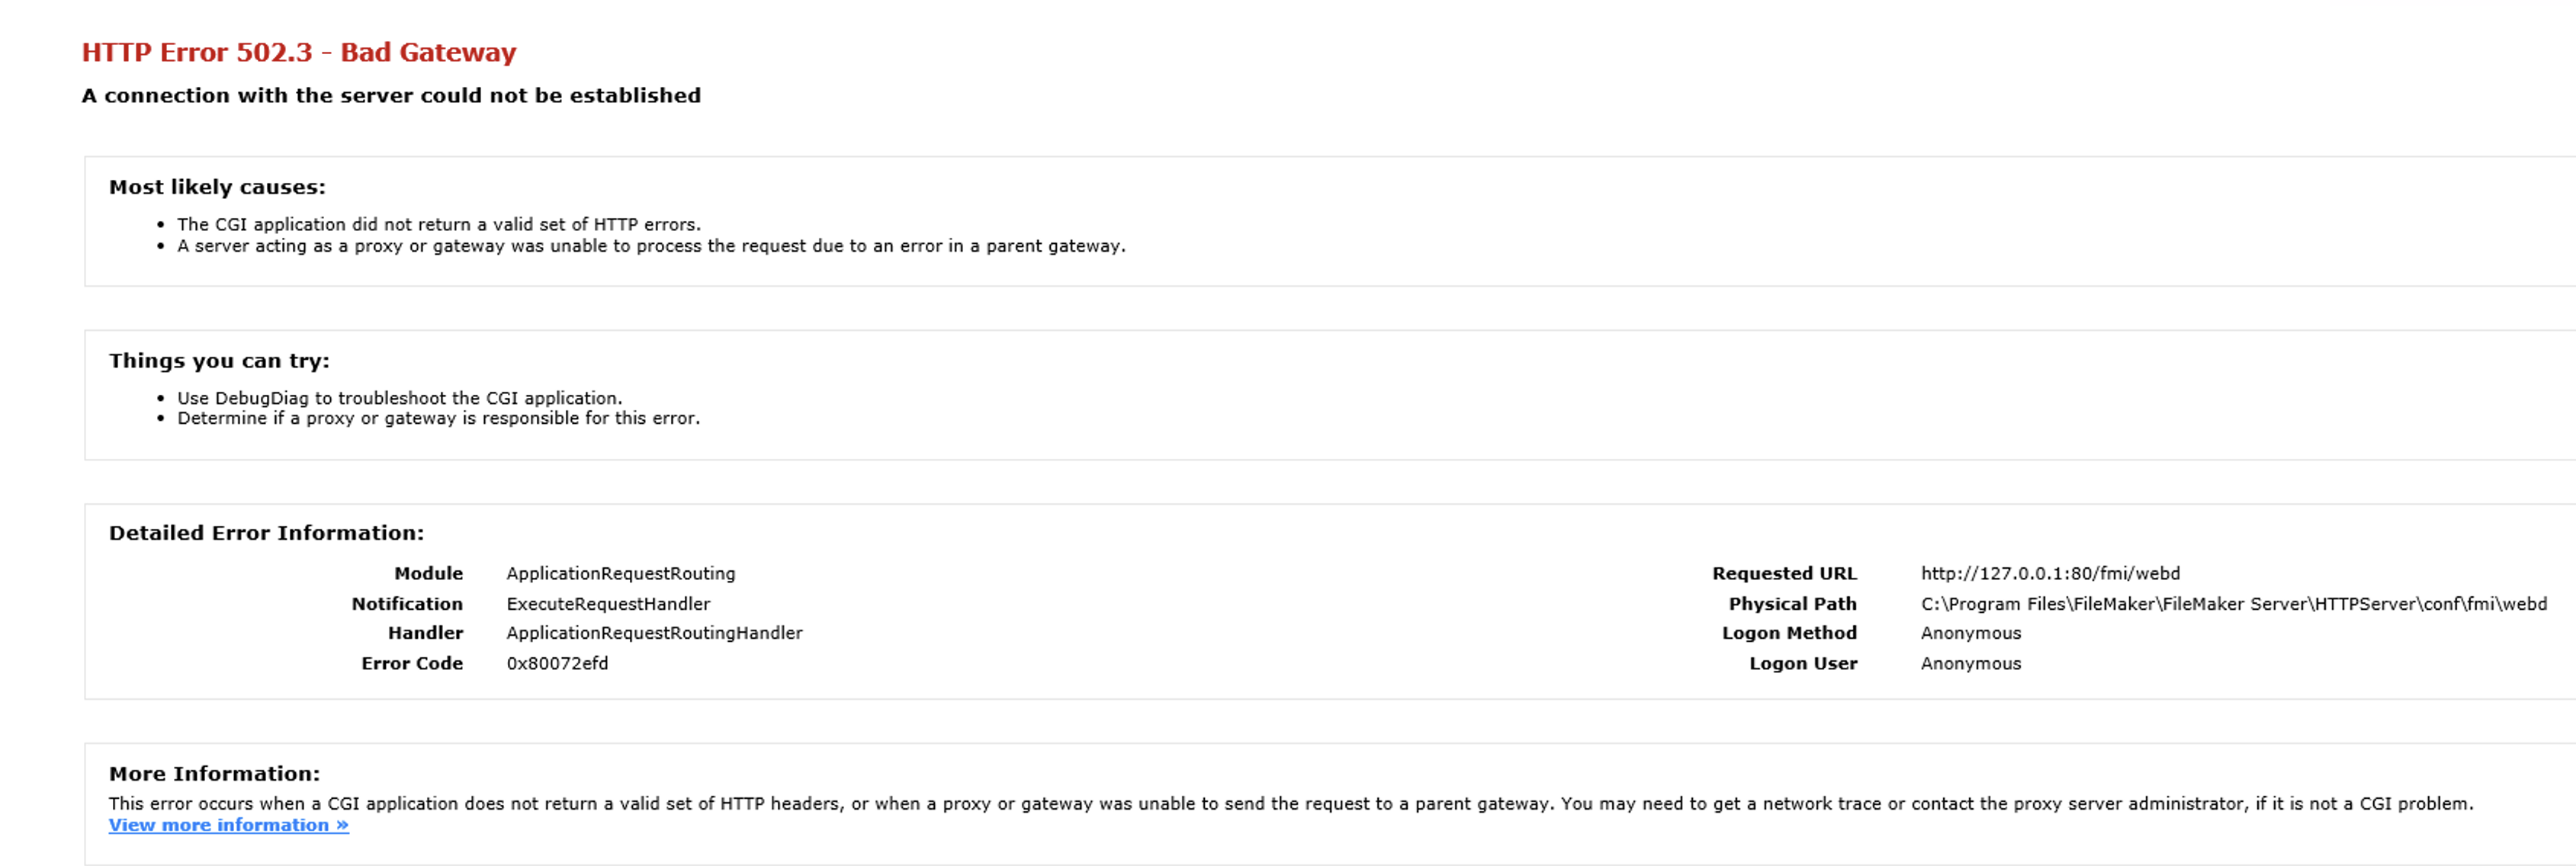Click the Things you can try heading
Screen dimensions: 2576x866
pos(219,361)
